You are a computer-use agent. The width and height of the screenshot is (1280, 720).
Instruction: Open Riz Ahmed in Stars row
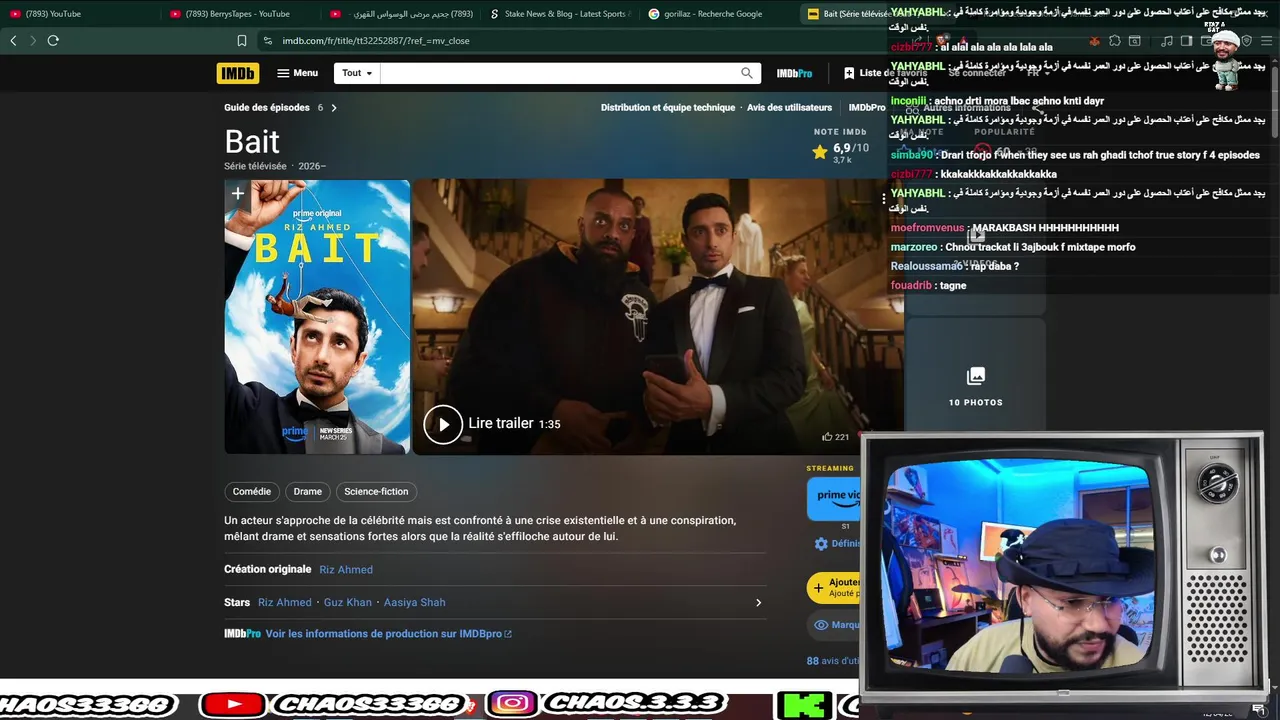tap(285, 602)
